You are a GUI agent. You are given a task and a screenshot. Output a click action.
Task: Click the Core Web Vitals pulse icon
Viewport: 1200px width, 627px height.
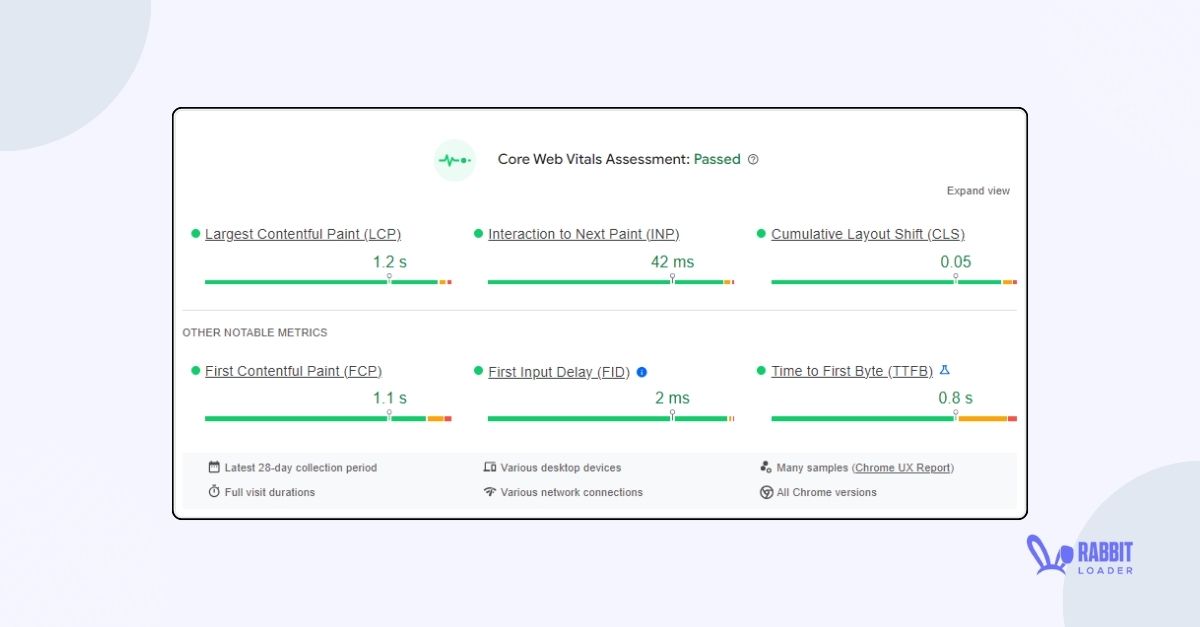454,160
